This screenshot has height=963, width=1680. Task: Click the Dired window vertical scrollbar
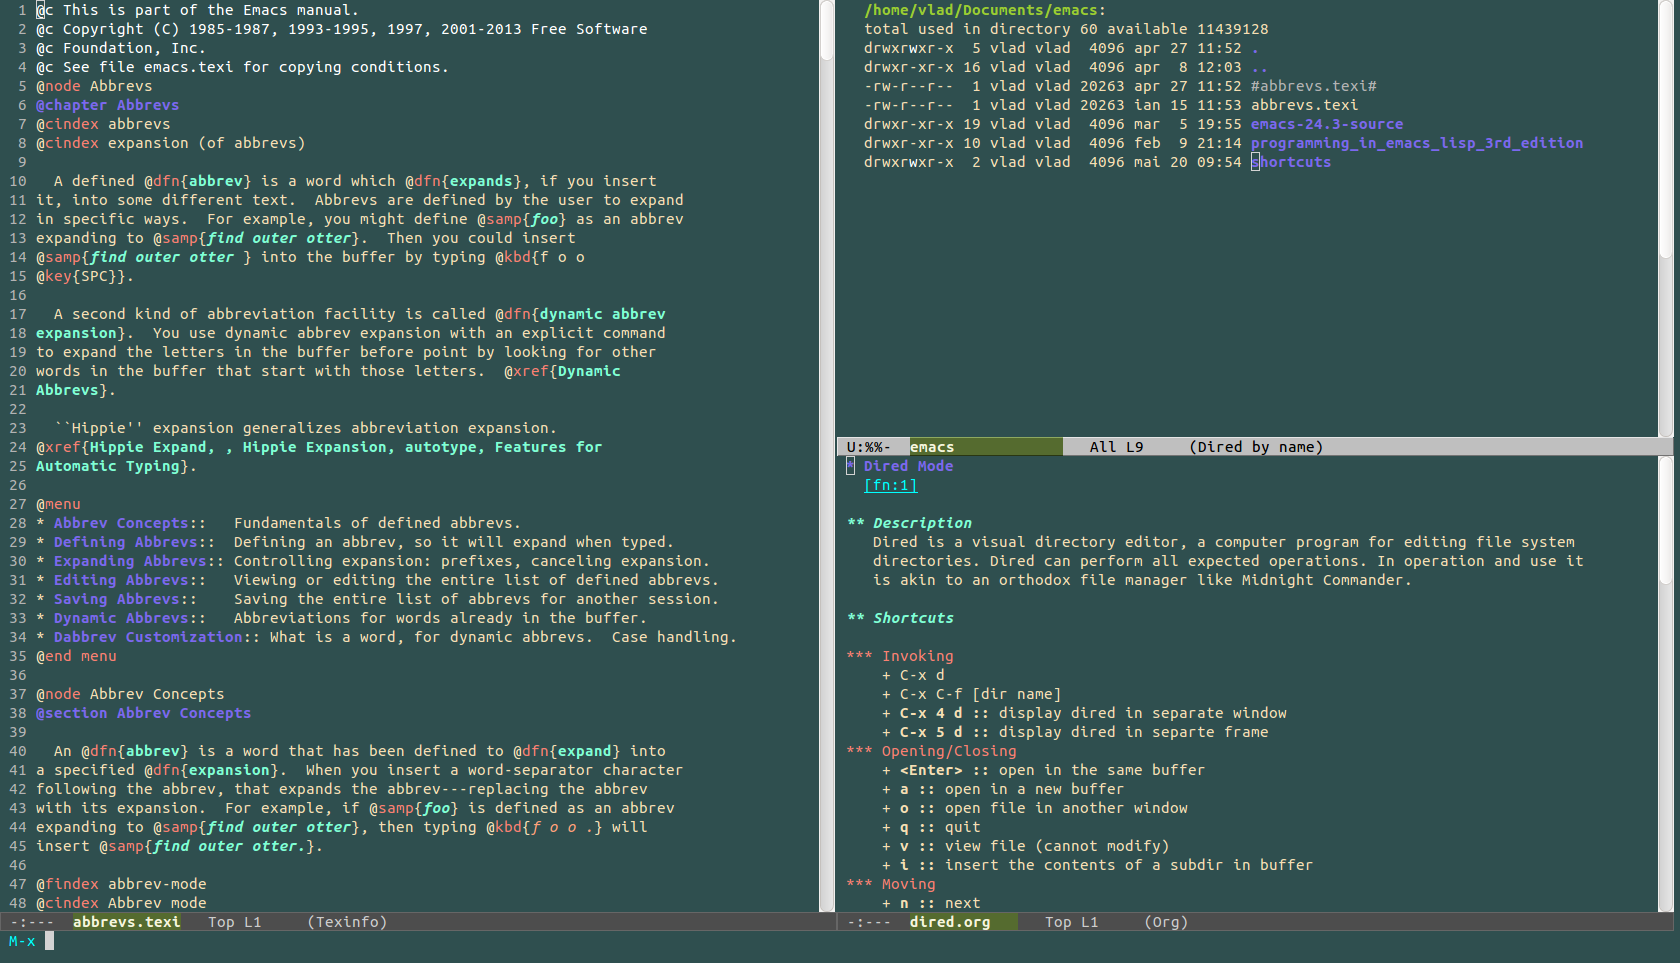(1666, 218)
